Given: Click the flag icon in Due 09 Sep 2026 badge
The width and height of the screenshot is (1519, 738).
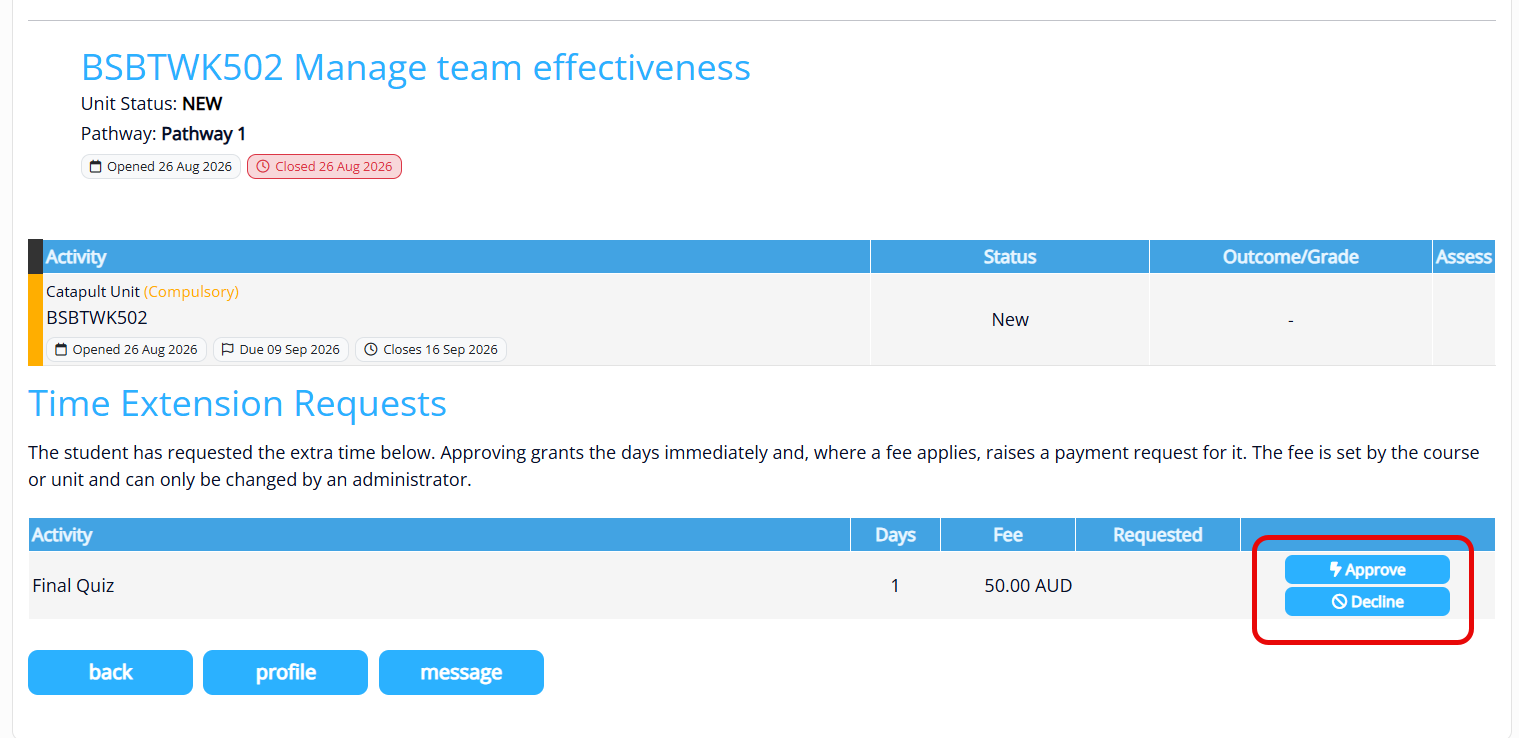Looking at the screenshot, I should pos(227,350).
